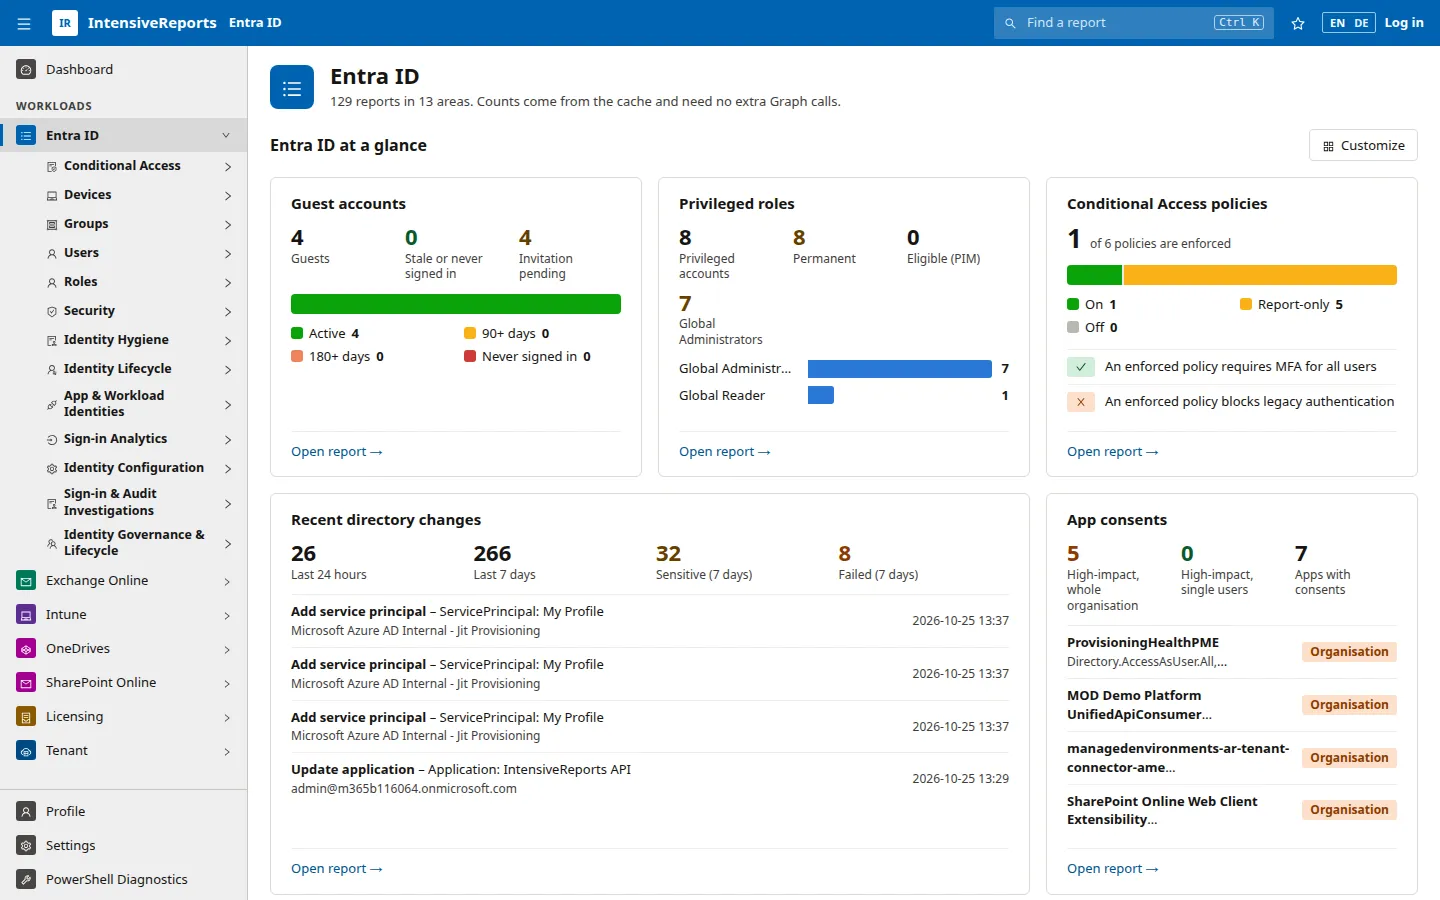Select the Intune workload icon
The width and height of the screenshot is (1440, 900).
pyautogui.click(x=26, y=615)
